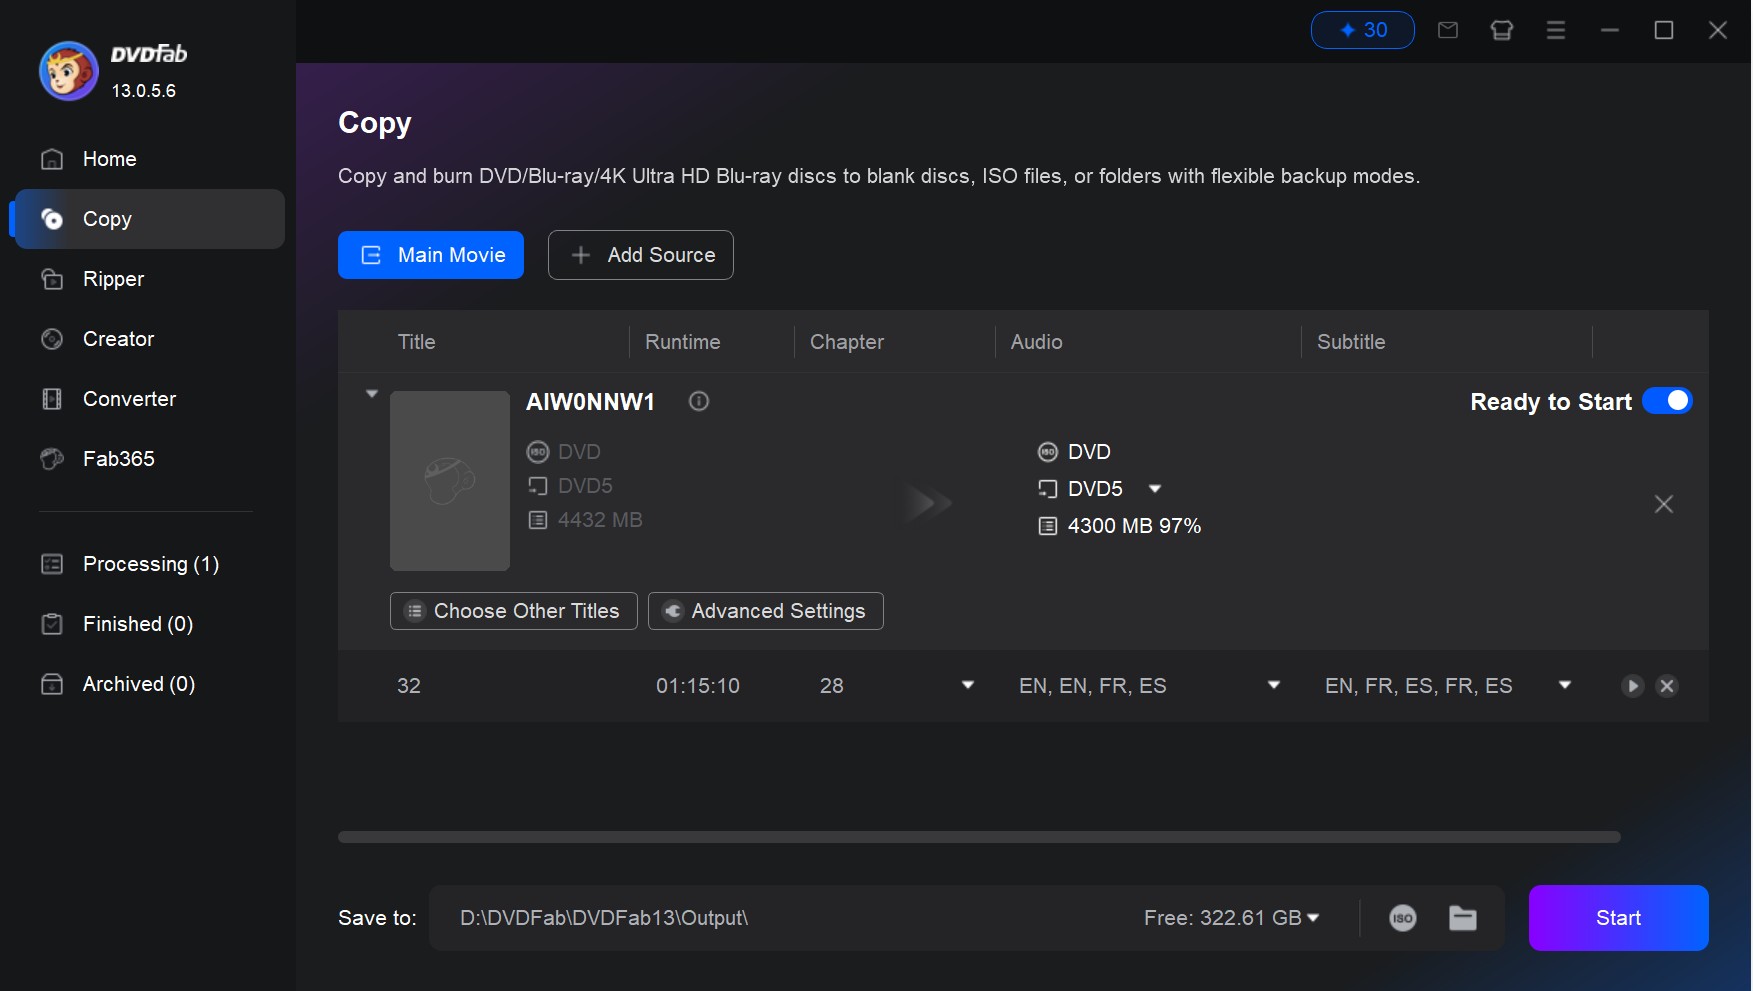Select the Ripper module in the sidebar
This screenshot has height=991, width=1753.
(113, 279)
